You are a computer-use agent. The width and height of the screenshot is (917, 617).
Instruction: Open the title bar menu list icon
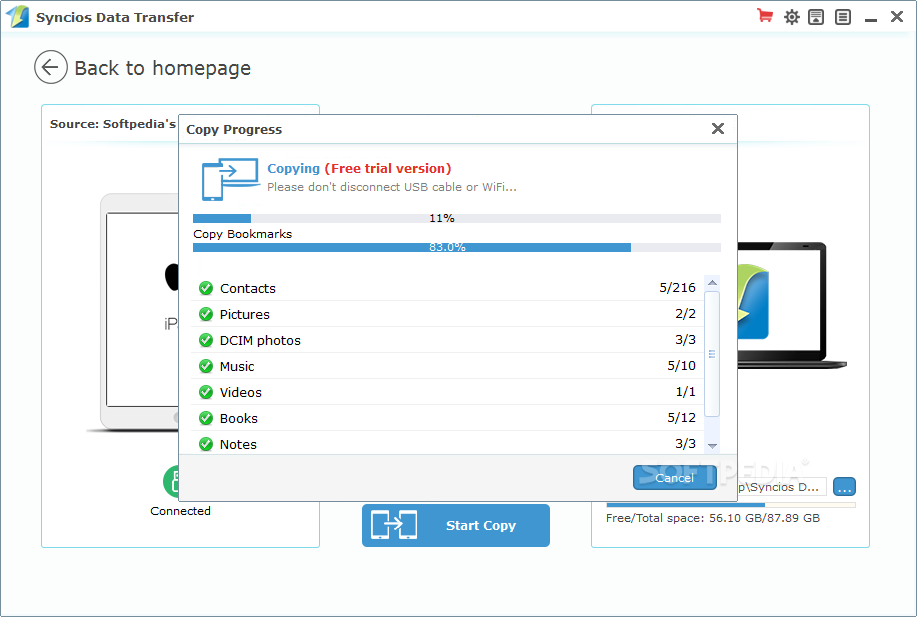point(843,17)
